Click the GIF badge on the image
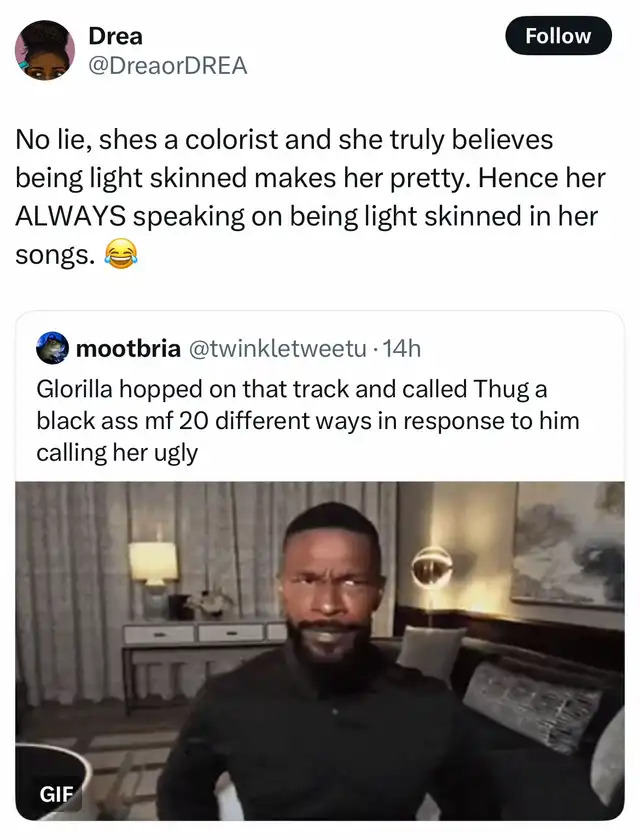Screen dimensions: 640x840 click(x=52, y=793)
